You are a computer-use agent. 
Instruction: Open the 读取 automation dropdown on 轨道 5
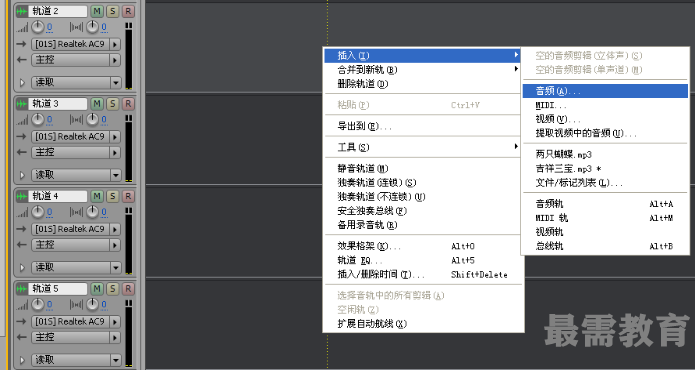click(x=76, y=360)
